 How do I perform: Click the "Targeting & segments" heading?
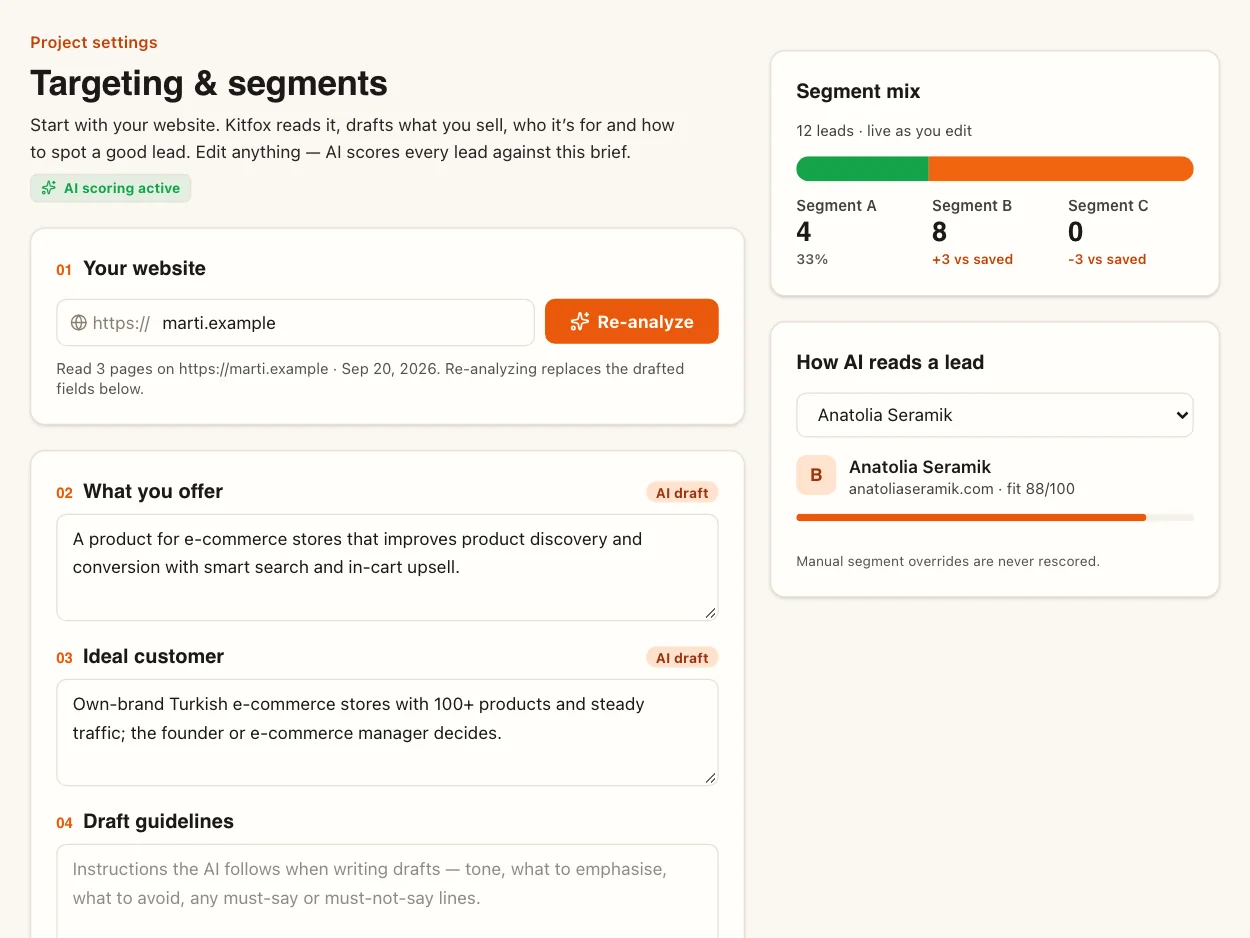209,83
